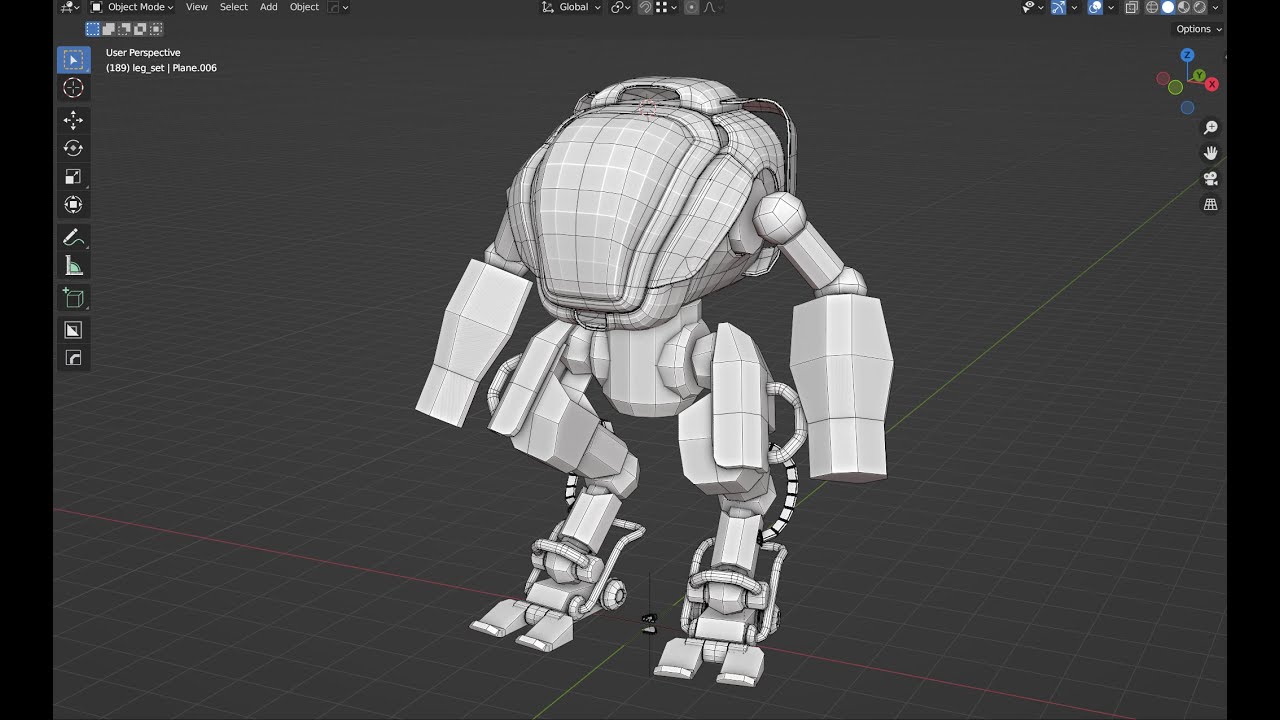Select the Select Box tool
Viewport: 1280px width, 720px height.
(x=73, y=60)
